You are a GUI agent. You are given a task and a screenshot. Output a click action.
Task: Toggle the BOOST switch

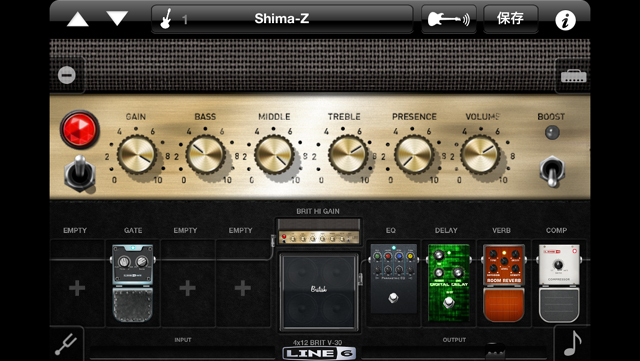552,171
